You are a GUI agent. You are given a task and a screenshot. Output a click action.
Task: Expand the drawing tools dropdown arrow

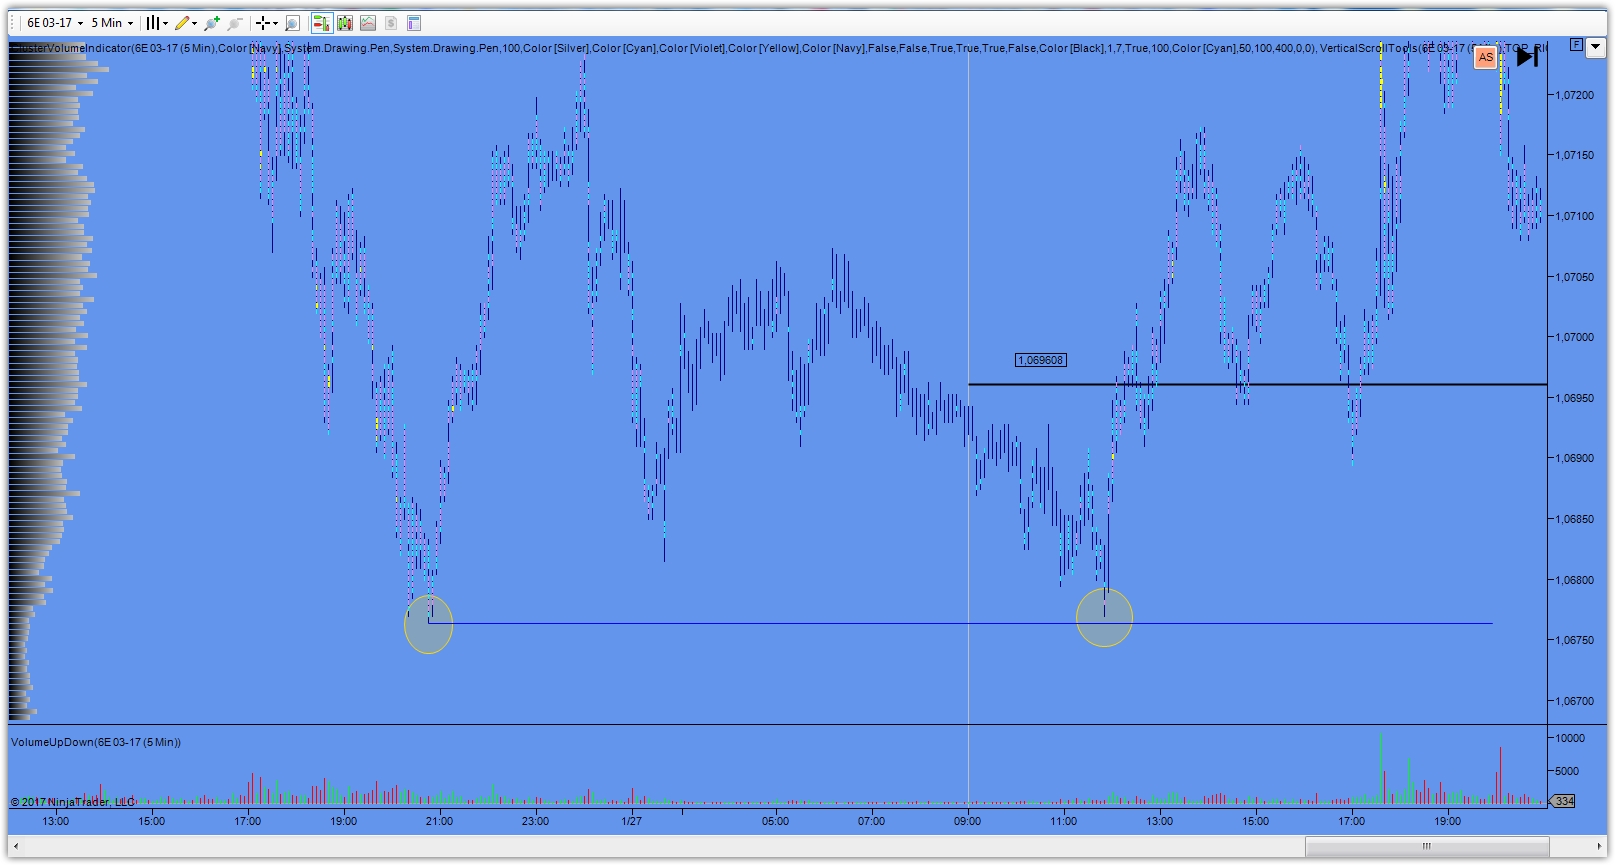[x=194, y=23]
